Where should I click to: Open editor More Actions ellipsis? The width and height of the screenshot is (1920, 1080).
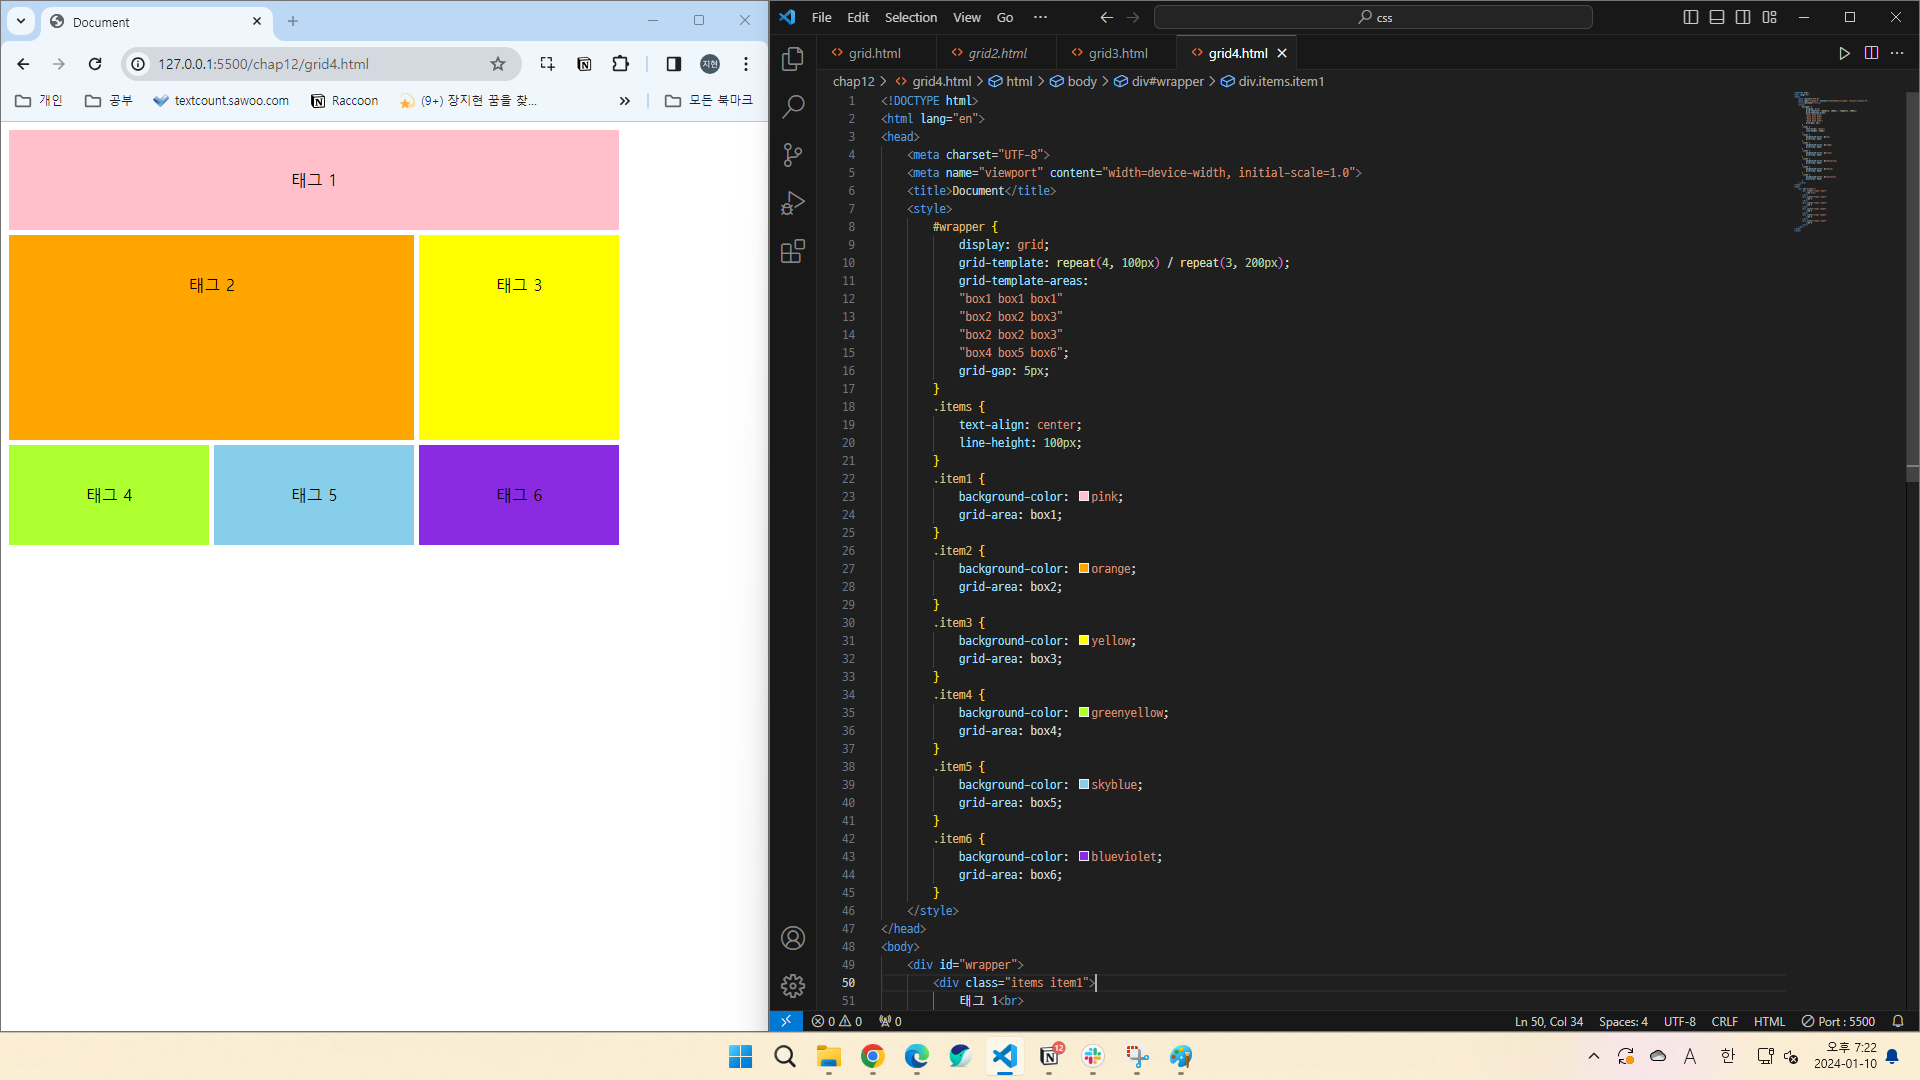1897,53
